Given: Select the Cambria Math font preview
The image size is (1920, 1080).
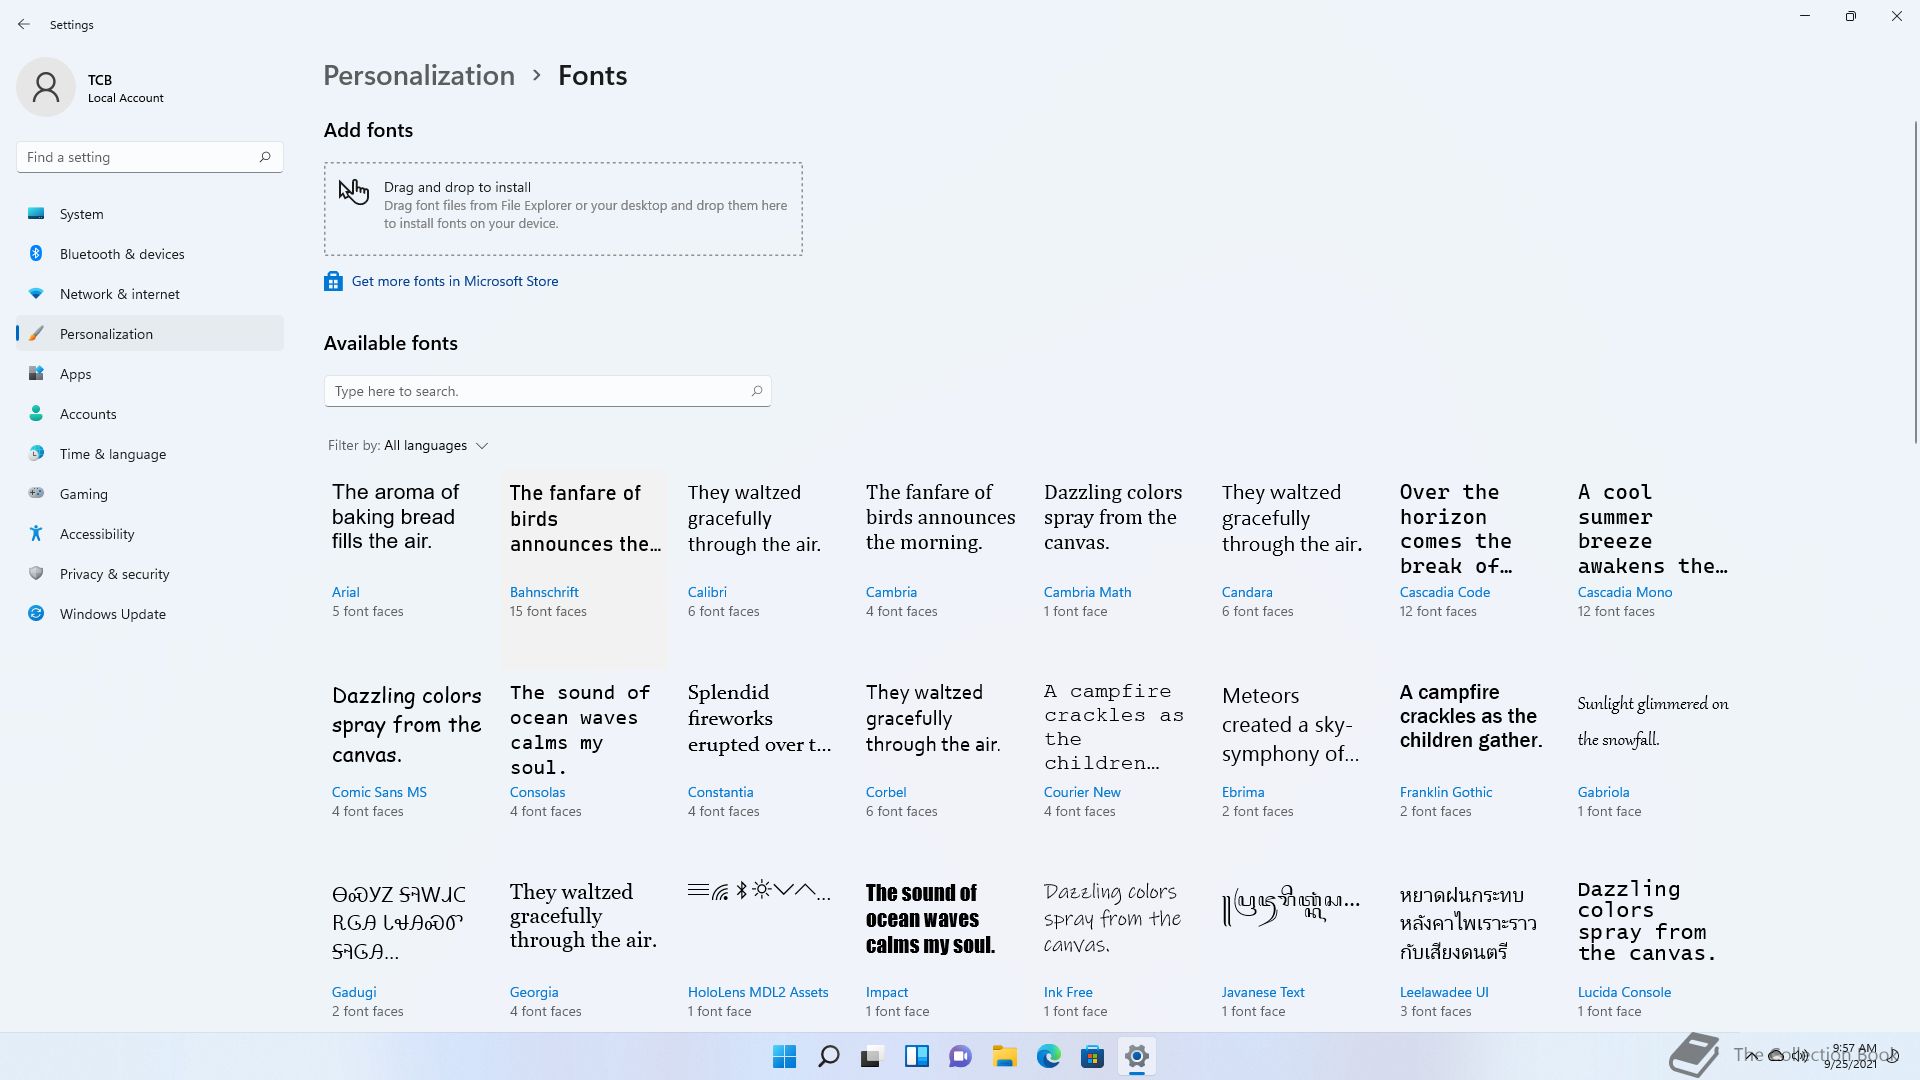Looking at the screenshot, I should 1113,517.
